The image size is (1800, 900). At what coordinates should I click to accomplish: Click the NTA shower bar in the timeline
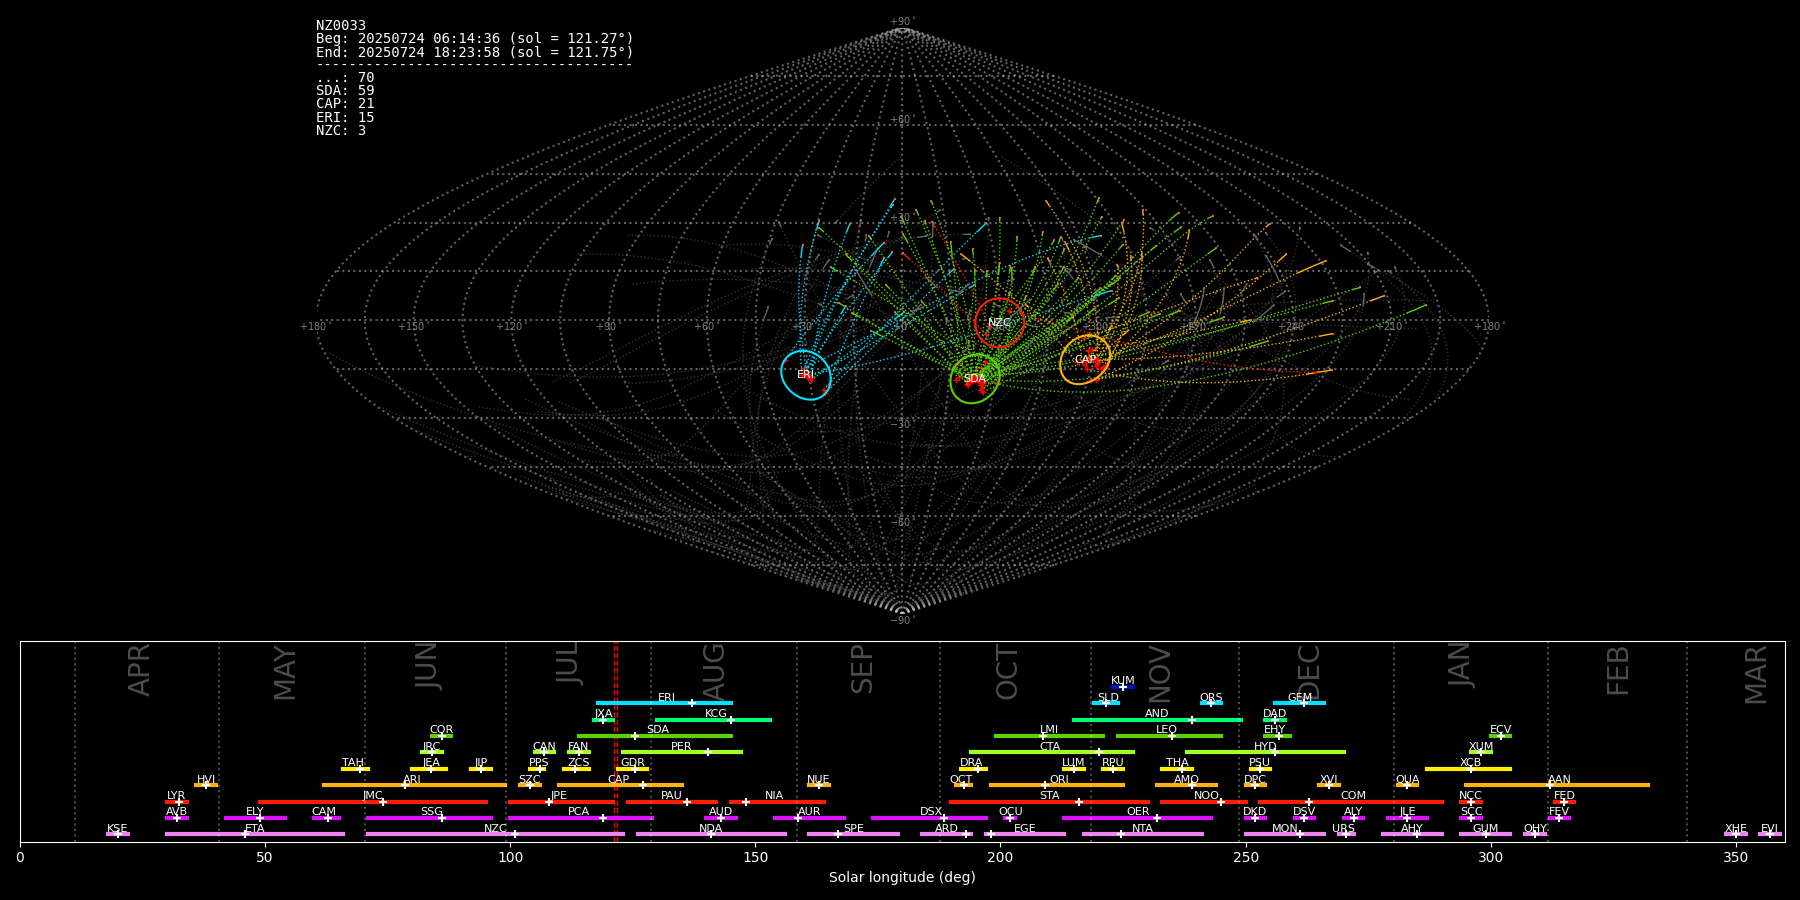1142,834
